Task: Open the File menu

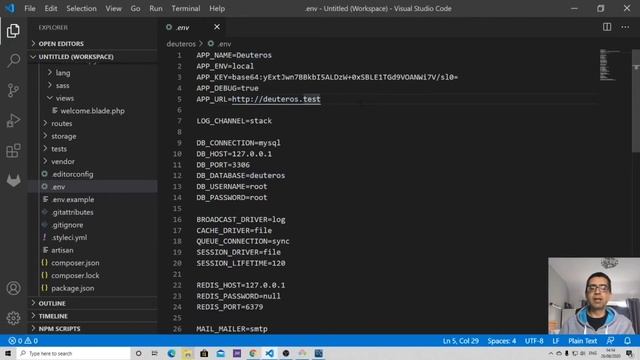Action: point(30,8)
